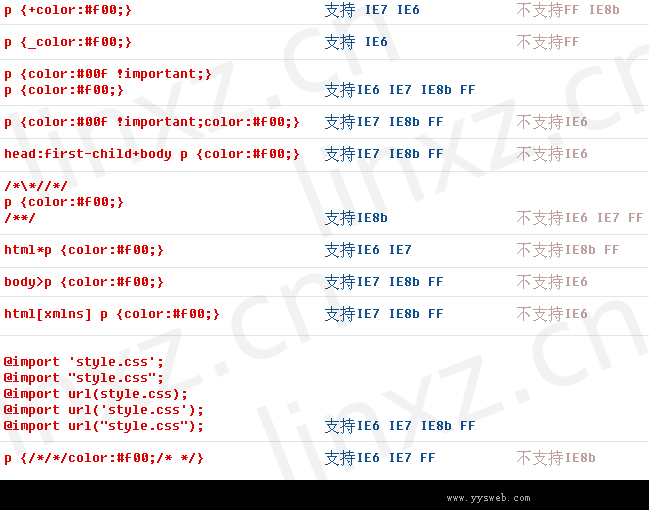Click the line '@import url("style.css");'
649x510 pixels.
click(x=104, y=426)
